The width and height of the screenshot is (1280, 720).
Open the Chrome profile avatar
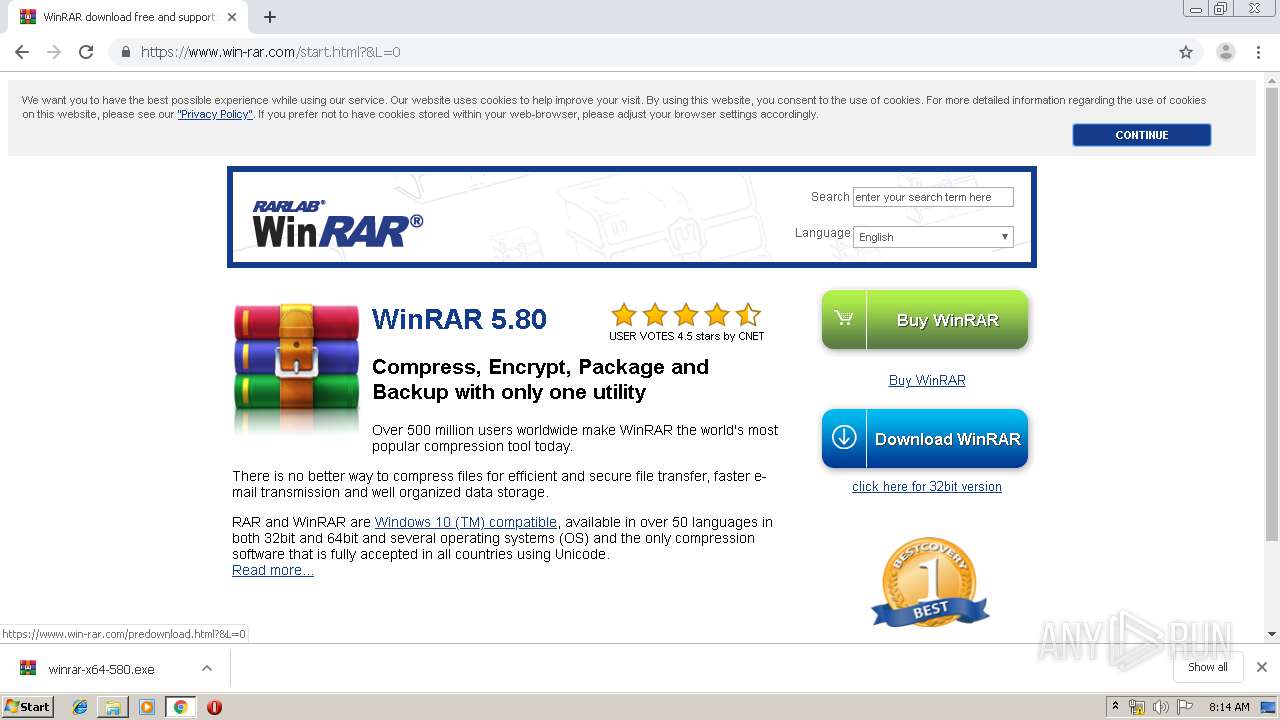[x=1225, y=52]
